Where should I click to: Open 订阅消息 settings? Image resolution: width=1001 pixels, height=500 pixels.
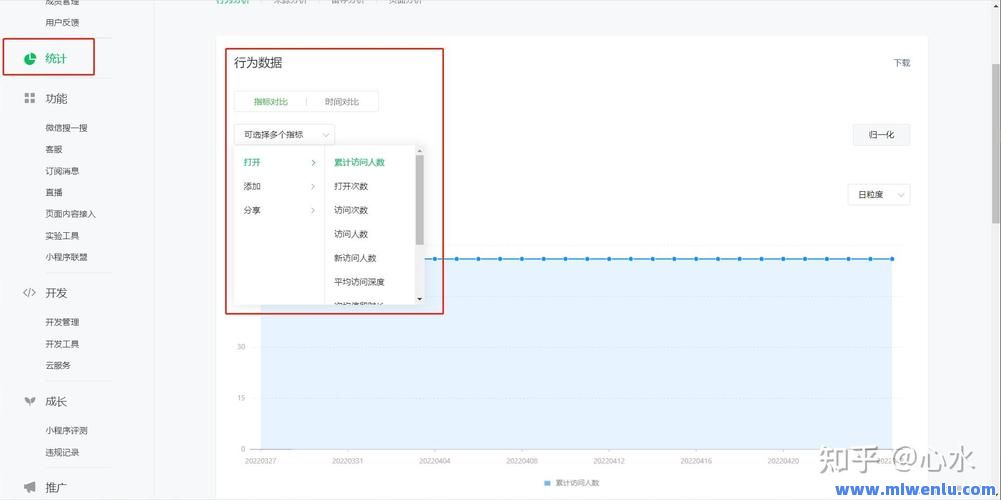pos(62,171)
